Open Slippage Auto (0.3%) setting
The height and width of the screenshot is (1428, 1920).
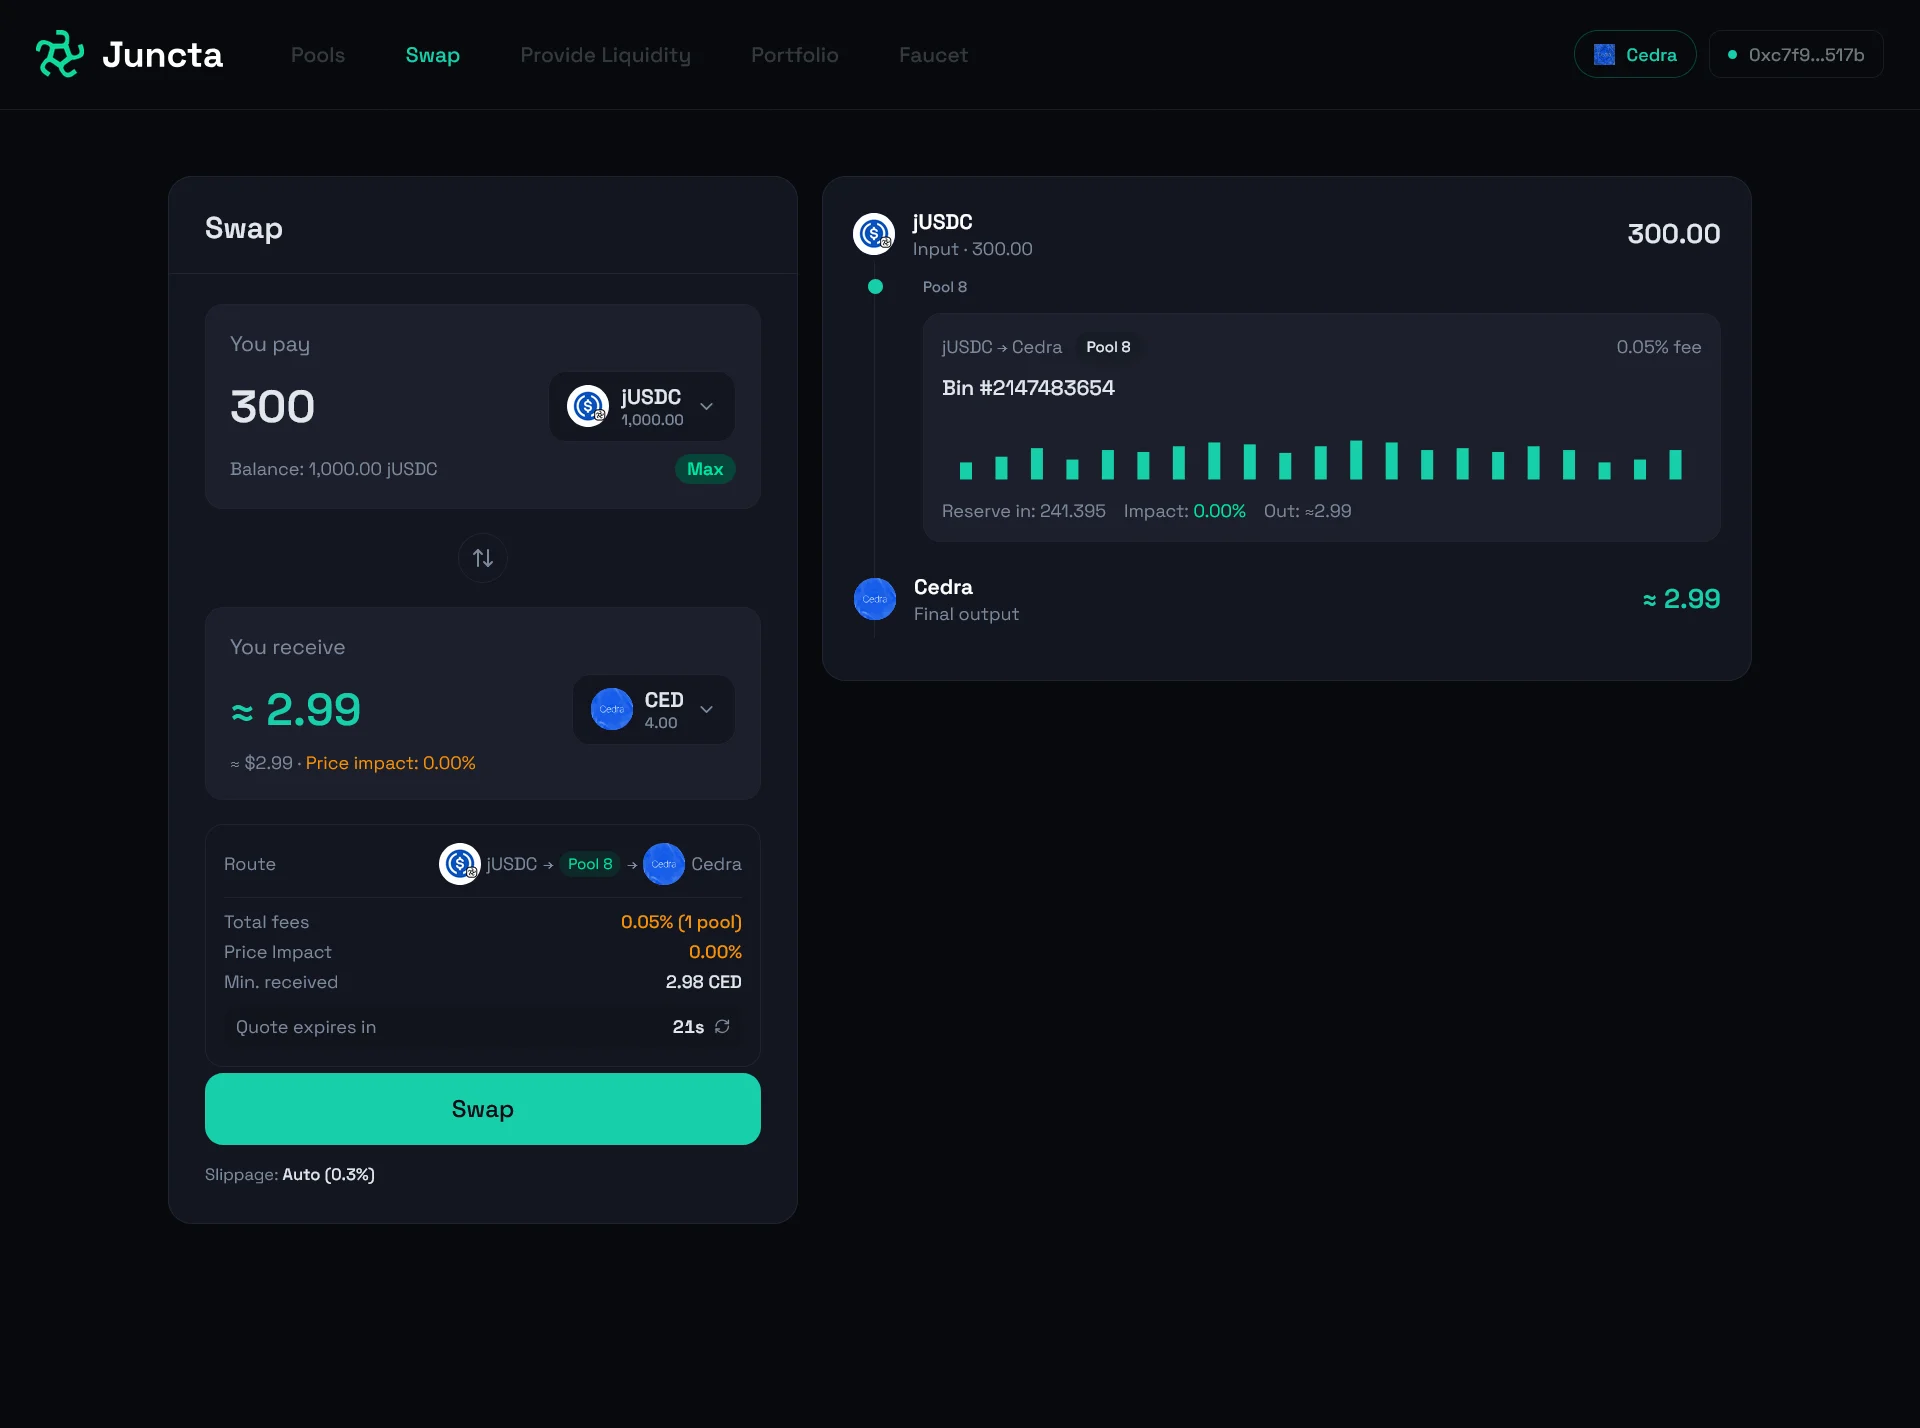[x=328, y=1174]
